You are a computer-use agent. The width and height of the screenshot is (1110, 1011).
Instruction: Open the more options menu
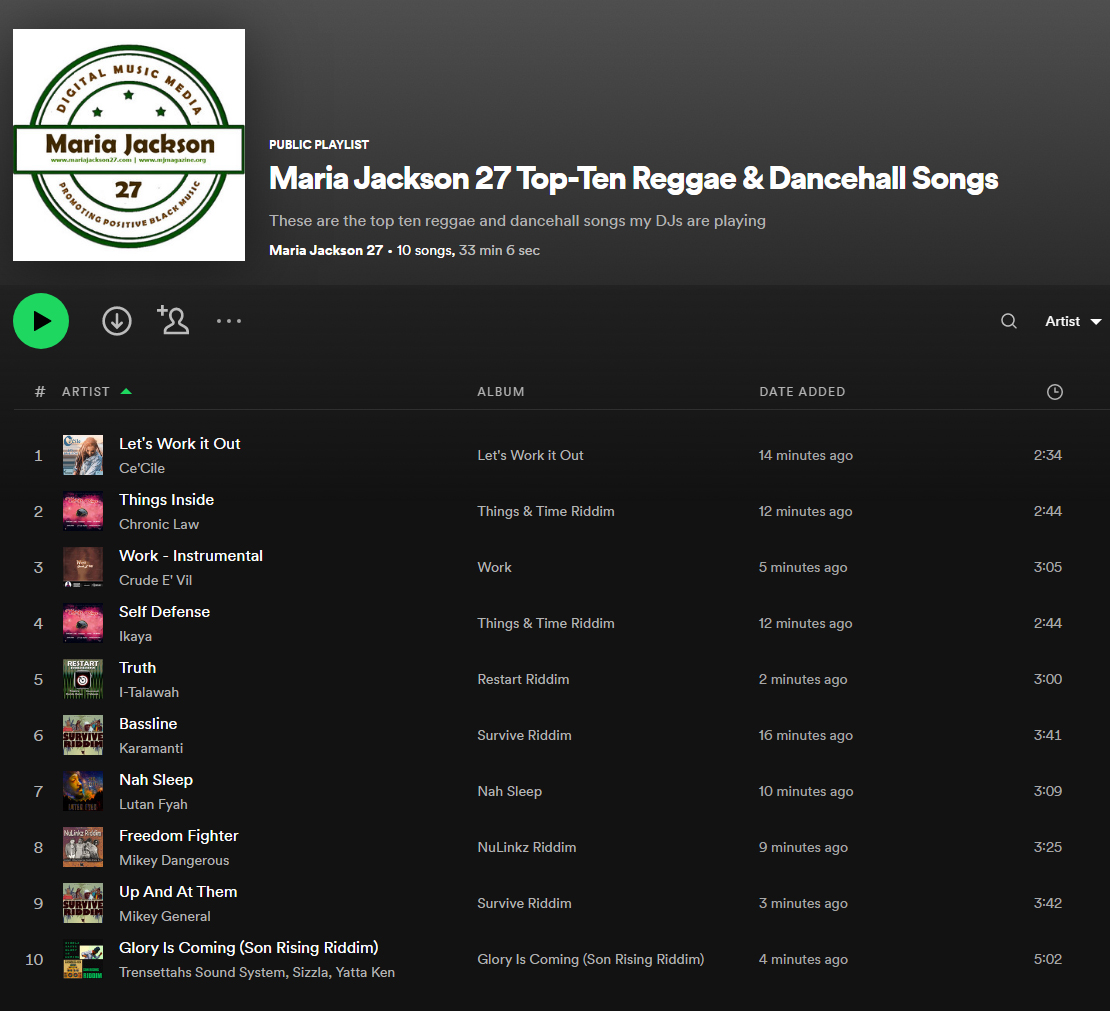point(229,321)
